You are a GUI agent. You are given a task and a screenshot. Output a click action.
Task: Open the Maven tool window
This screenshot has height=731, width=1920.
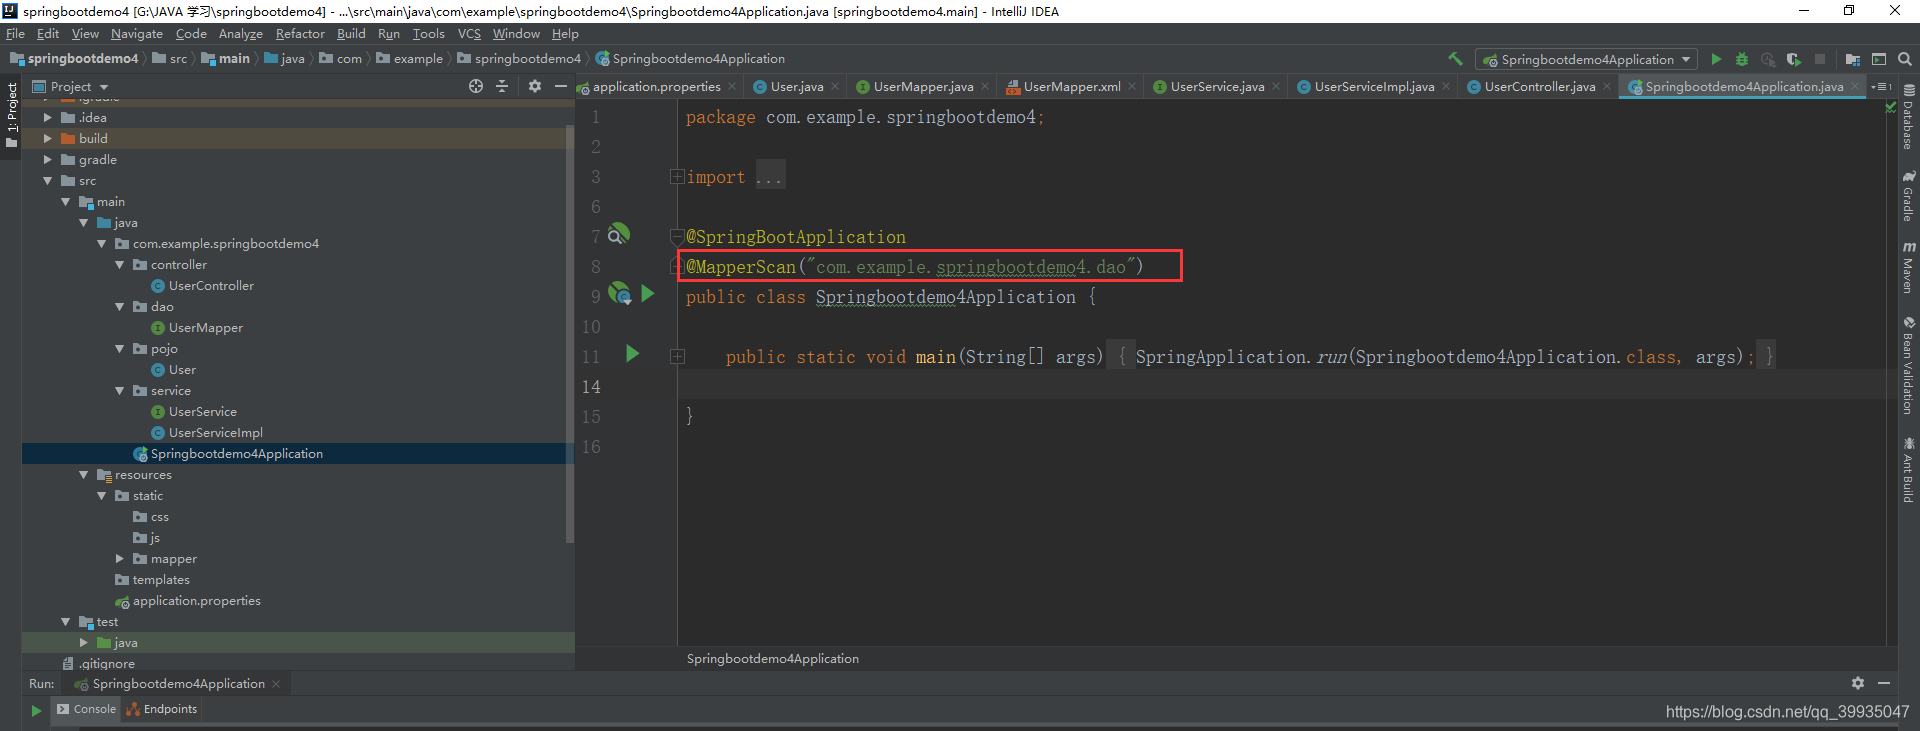click(1909, 267)
